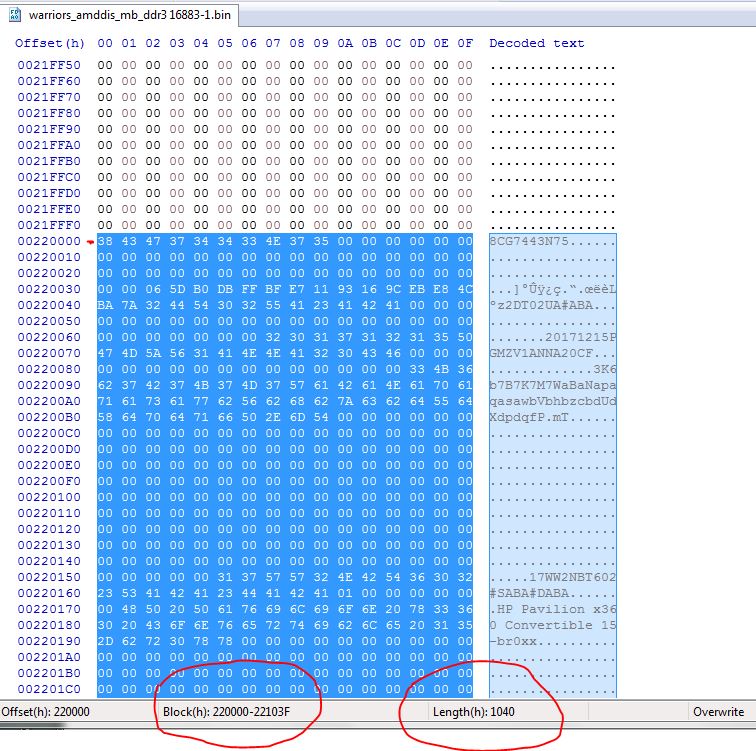Click offset label 00220060
This screenshot has height=751, width=756.
click(49, 337)
